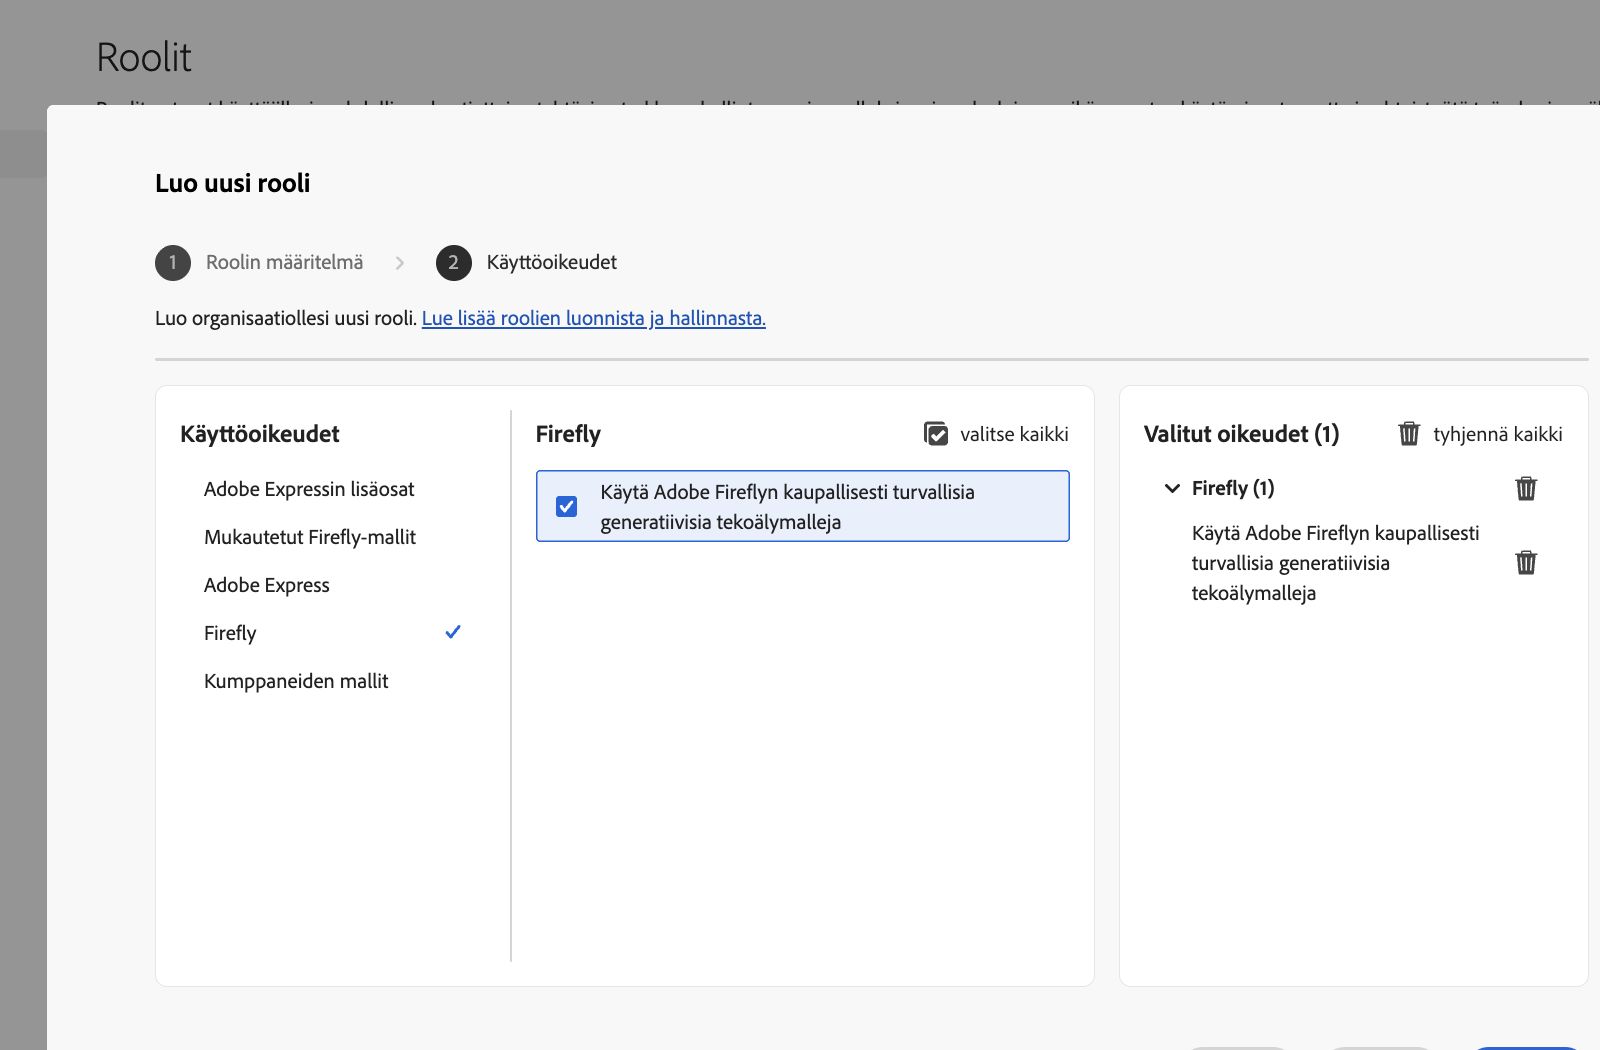Click the trash icon beside 'tyhjennä kaikki'
1600x1050 pixels.
pos(1409,434)
